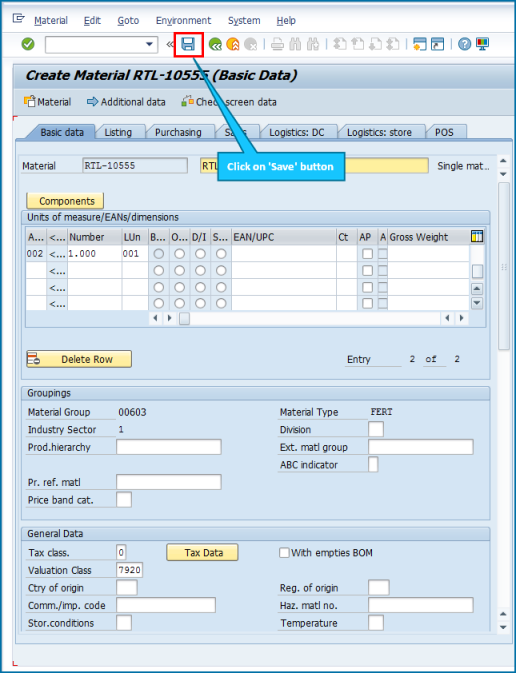The height and width of the screenshot is (673, 516).
Task: Click the green Enter checkmark icon
Action: pyautogui.click(x=28, y=44)
